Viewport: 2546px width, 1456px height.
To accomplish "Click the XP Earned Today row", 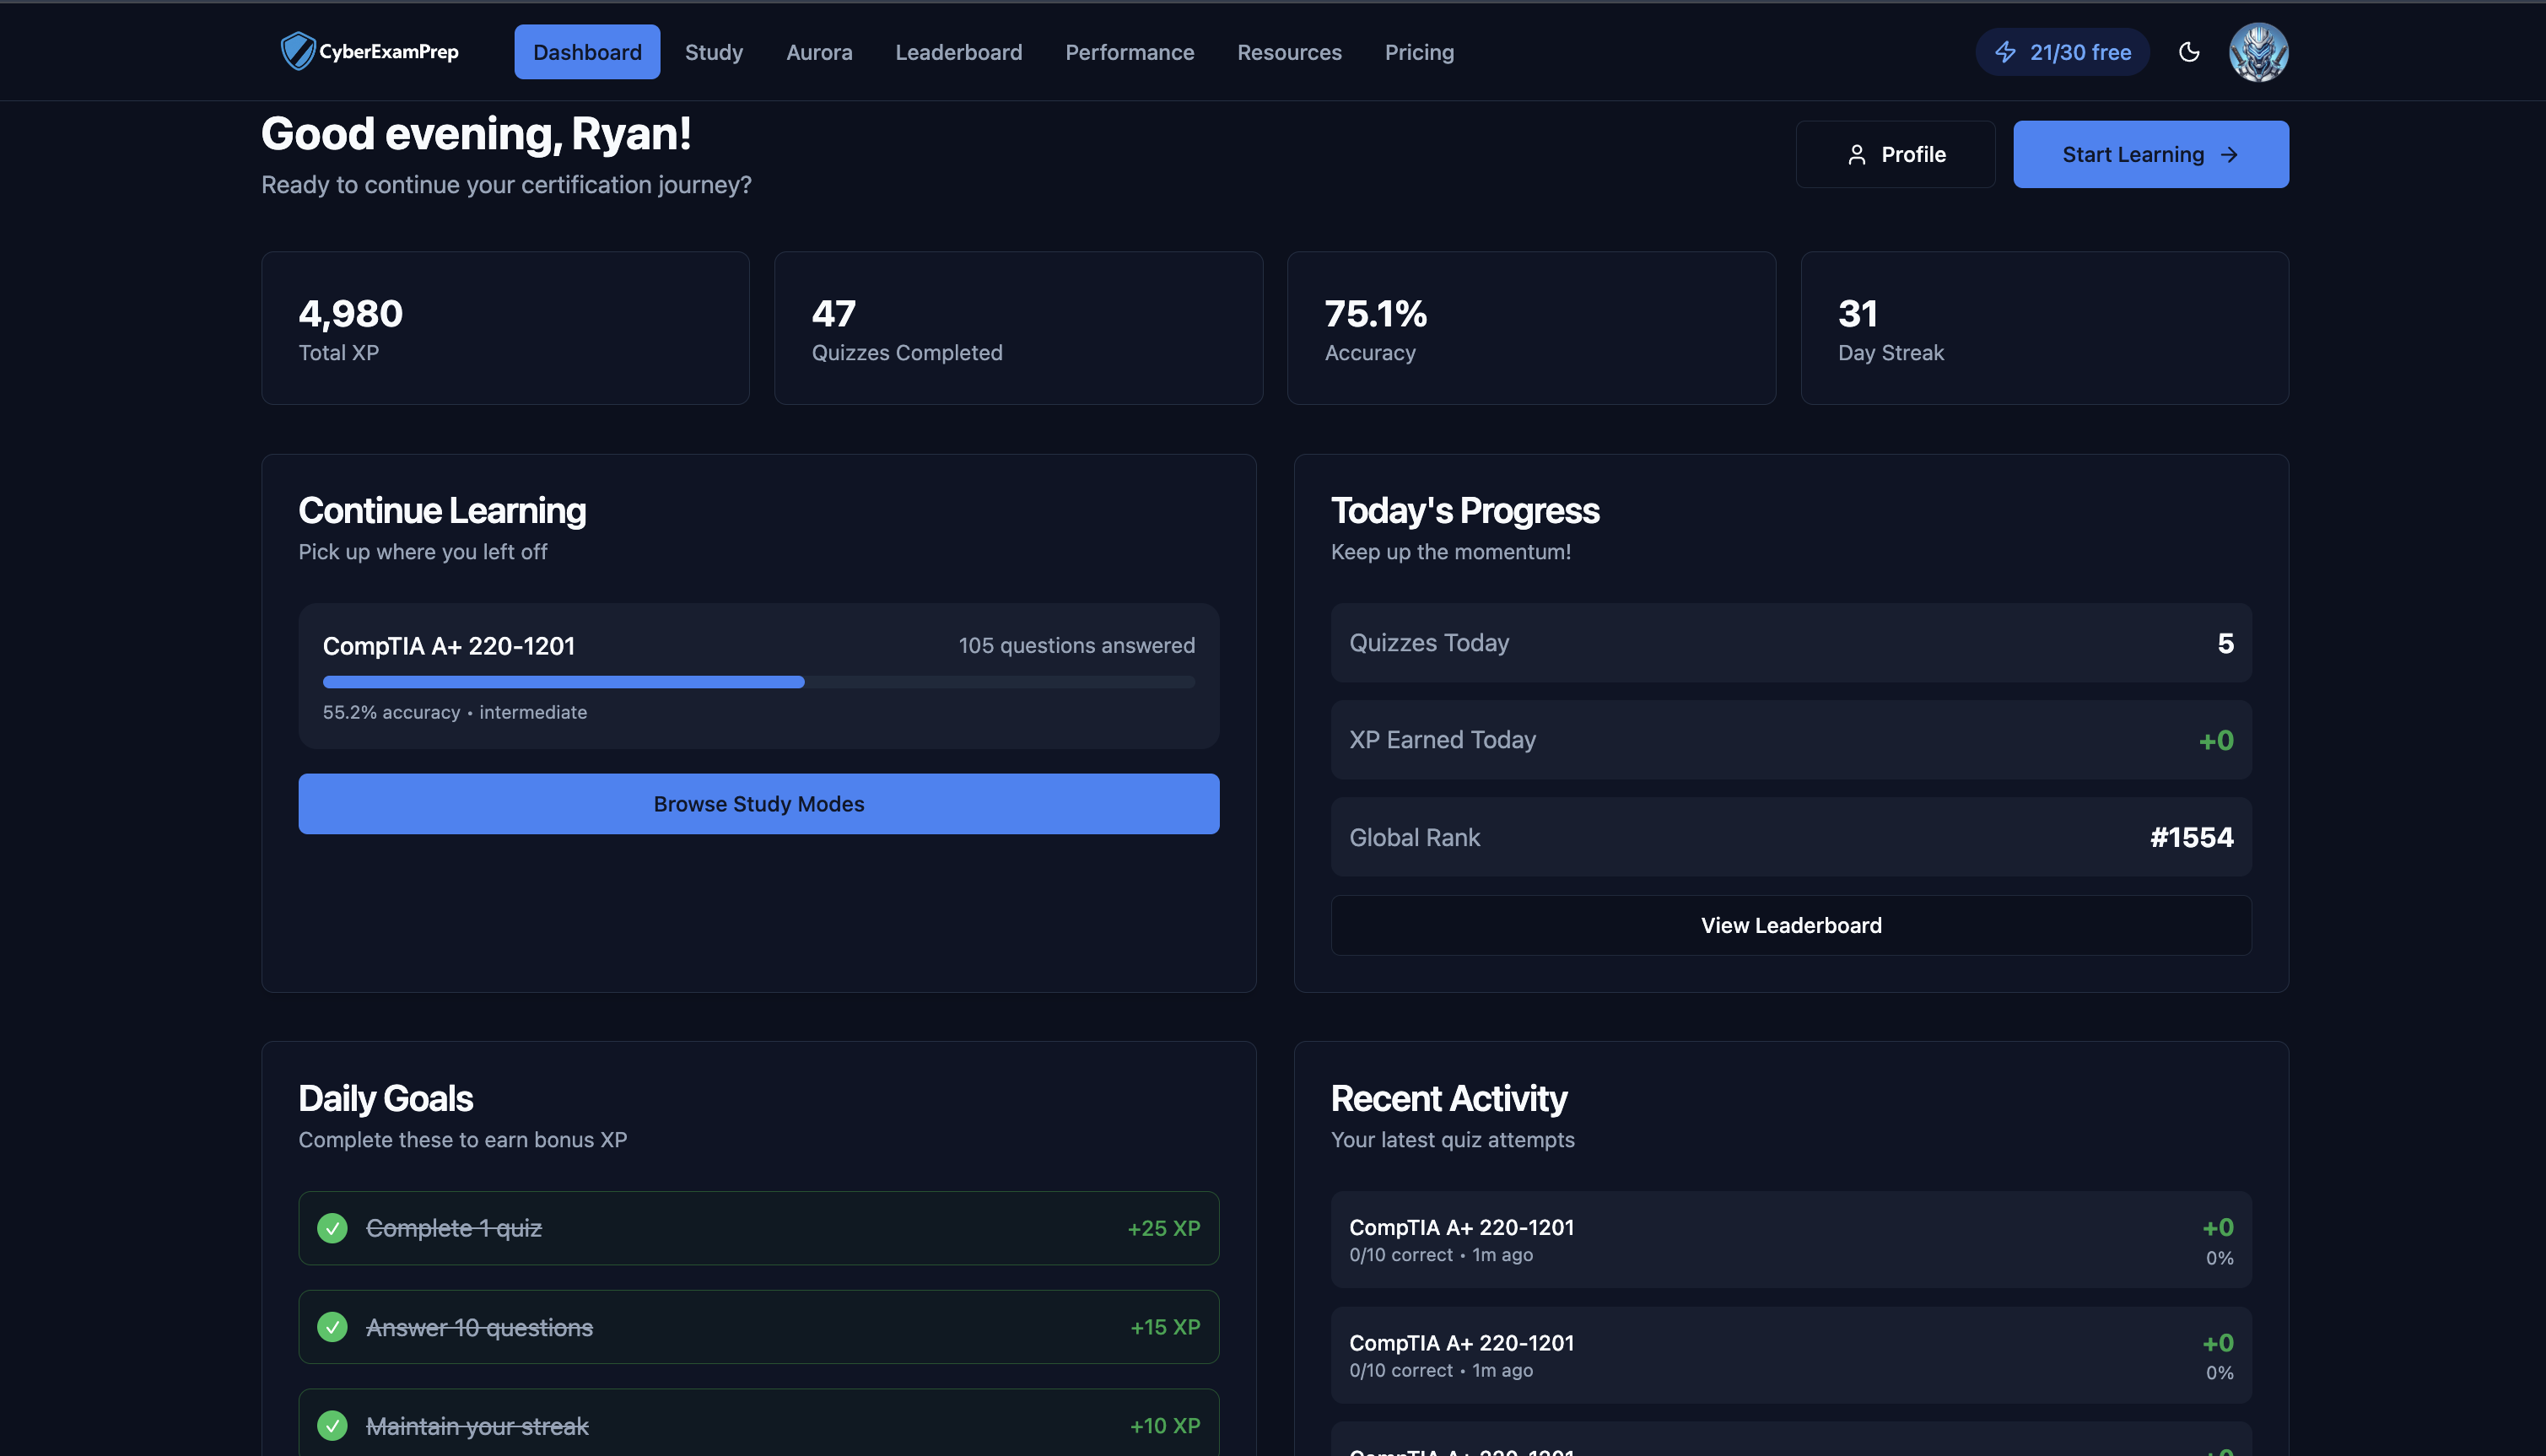I will click(1790, 740).
